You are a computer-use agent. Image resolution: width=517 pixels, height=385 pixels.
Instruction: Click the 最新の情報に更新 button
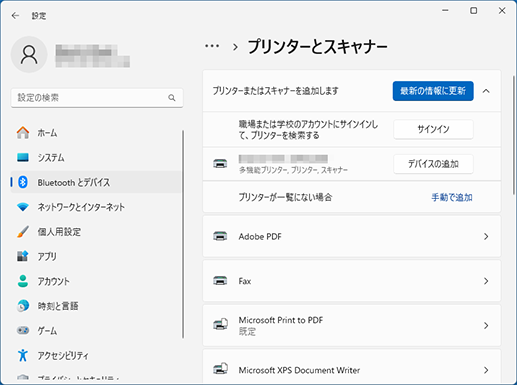pyautogui.click(x=433, y=91)
